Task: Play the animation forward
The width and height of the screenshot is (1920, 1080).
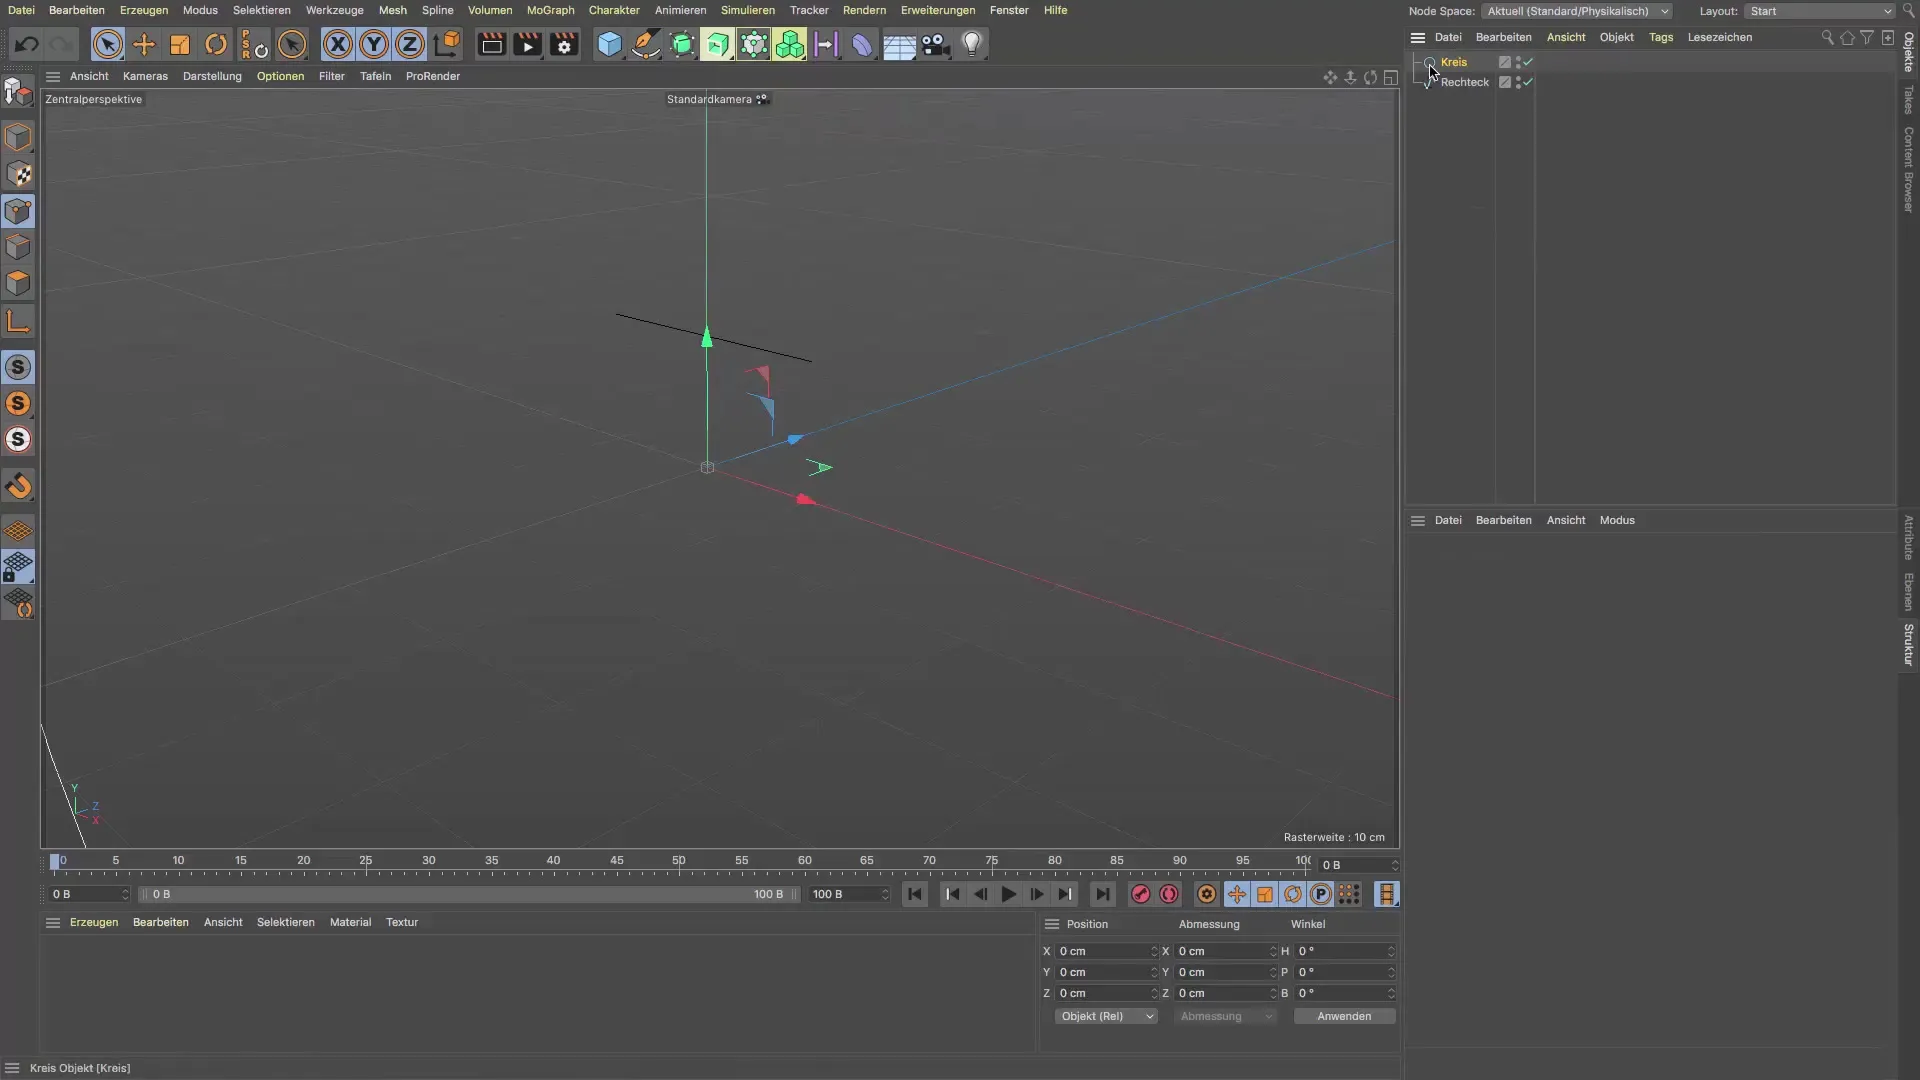Action: pyautogui.click(x=1008, y=894)
